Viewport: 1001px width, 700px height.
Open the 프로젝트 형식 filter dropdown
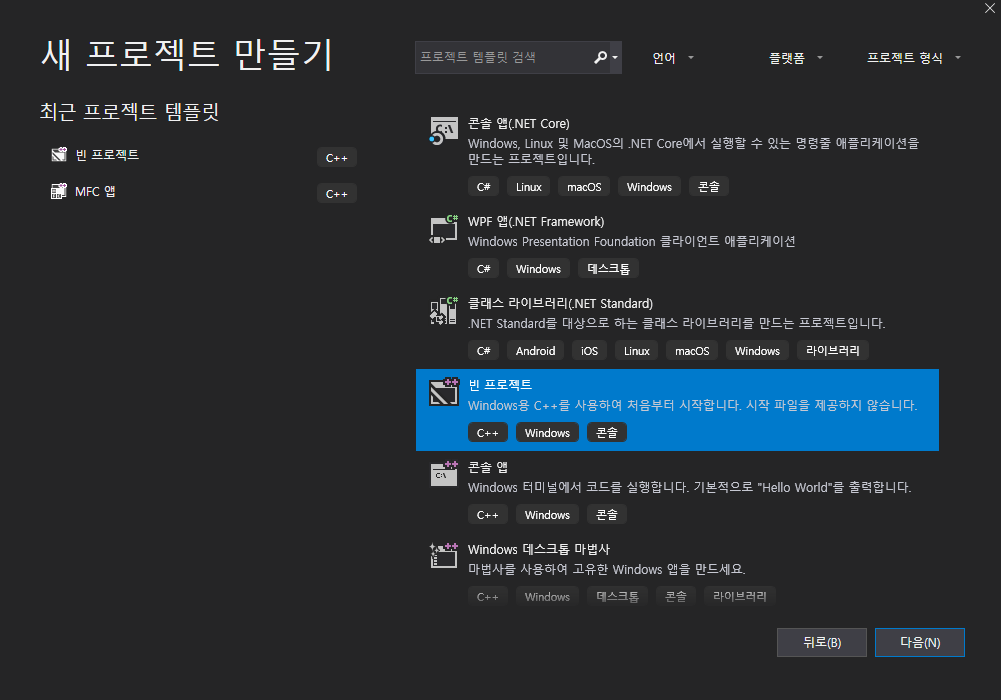tap(913, 58)
